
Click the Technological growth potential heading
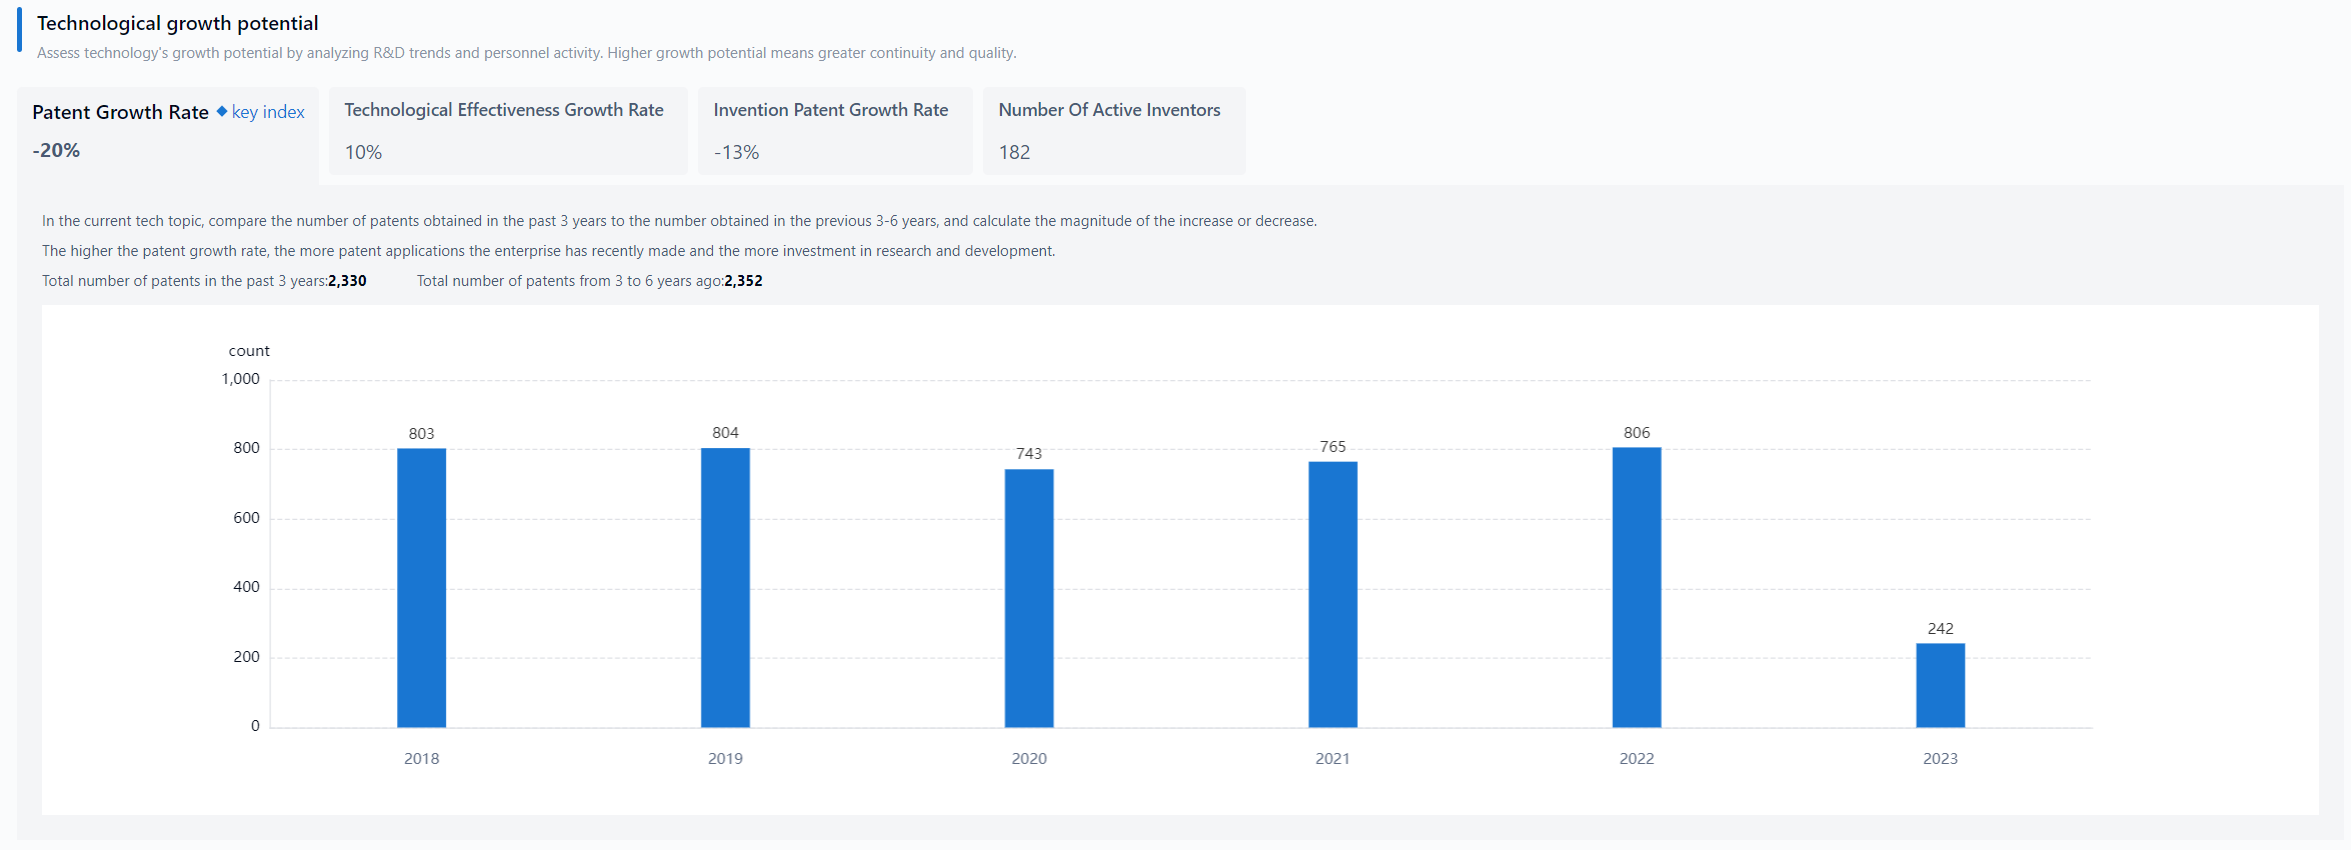[177, 23]
